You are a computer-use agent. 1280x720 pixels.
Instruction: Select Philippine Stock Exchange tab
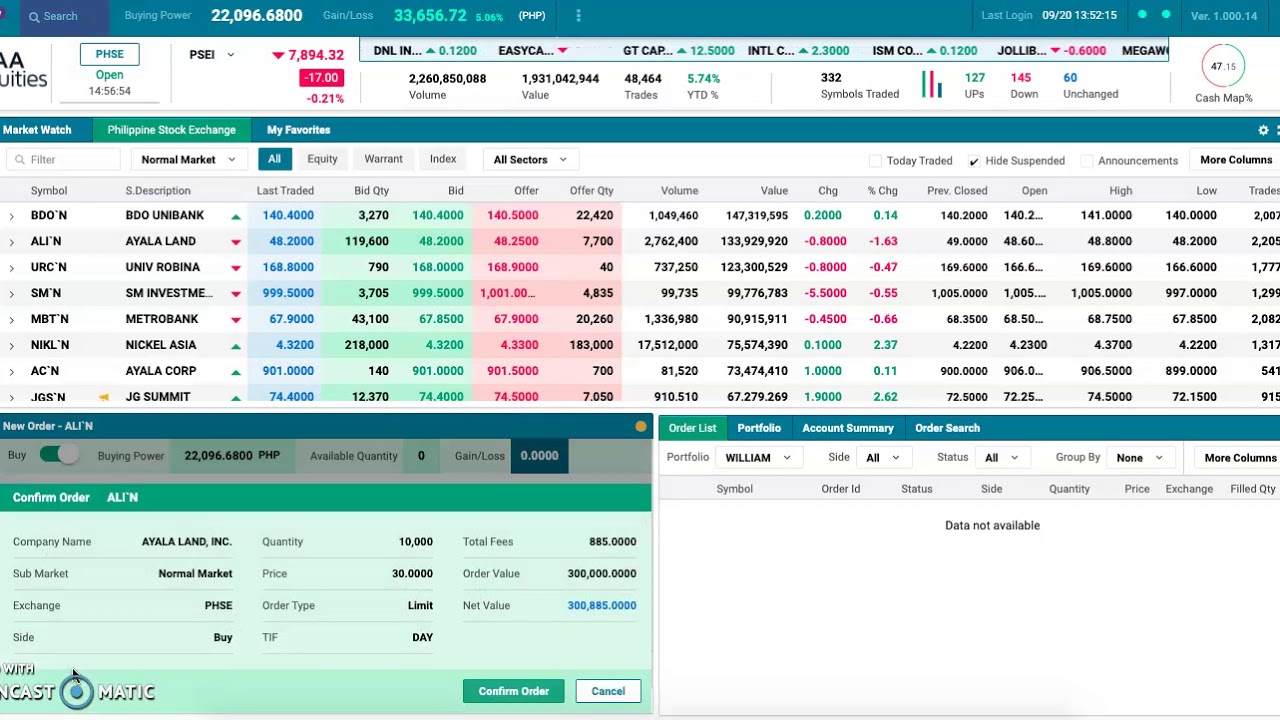pyautogui.click(x=172, y=130)
